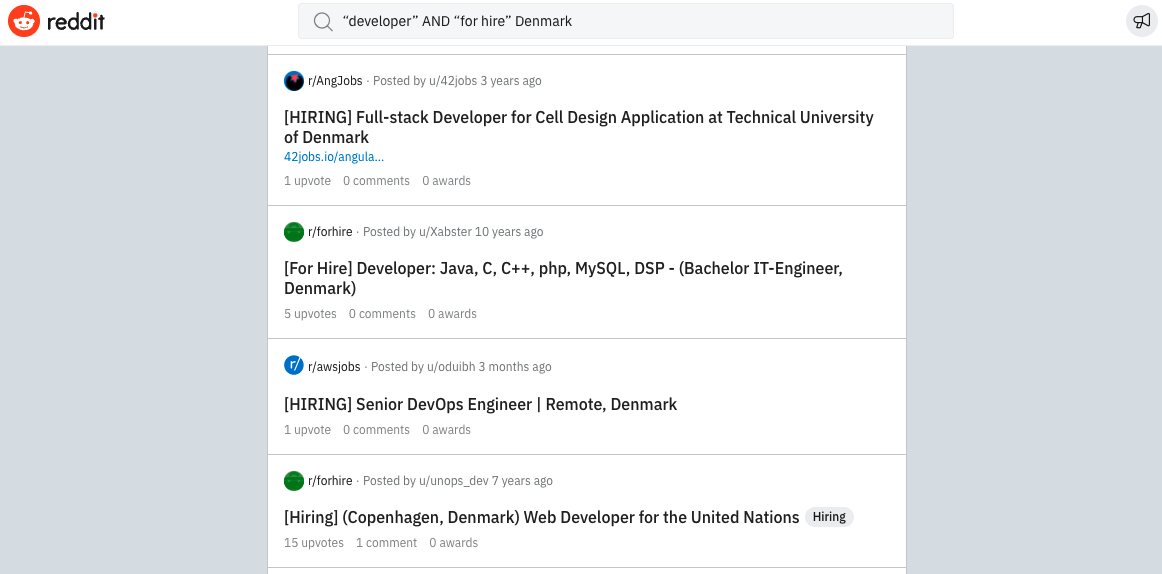Click the Hiring flair tag
The image size is (1162, 574).
pyautogui.click(x=829, y=517)
